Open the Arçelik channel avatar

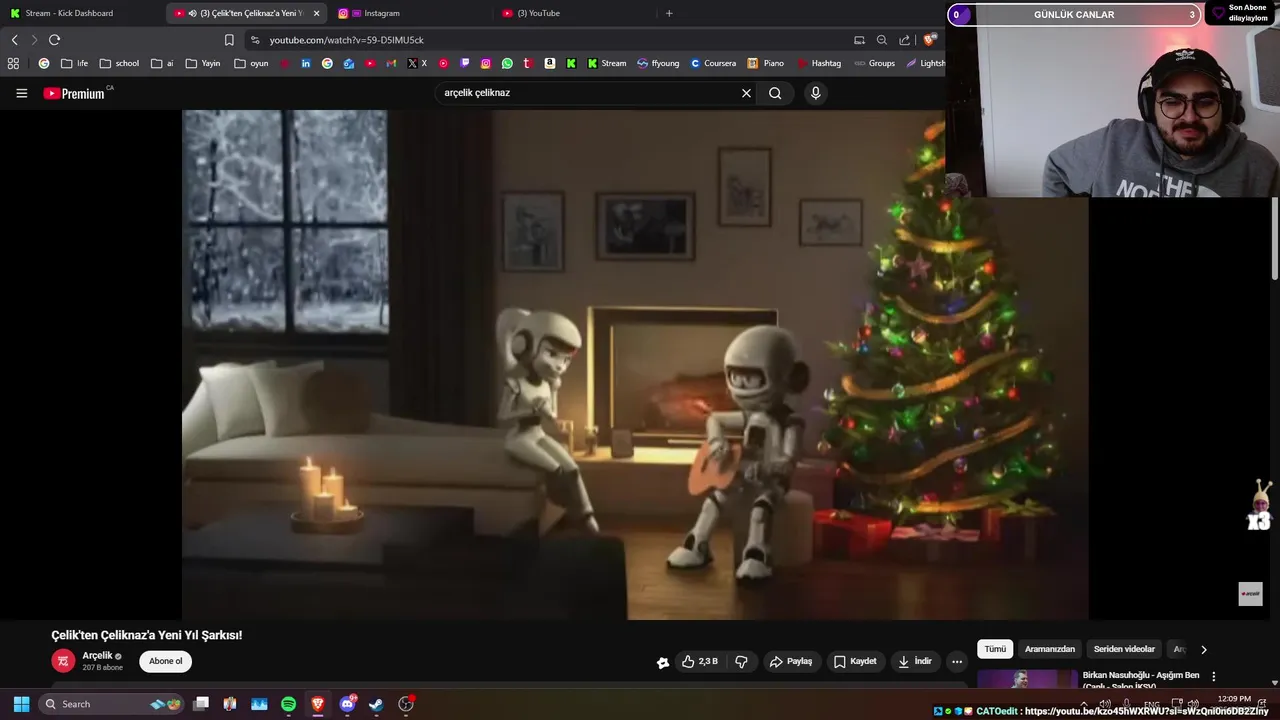(63, 661)
